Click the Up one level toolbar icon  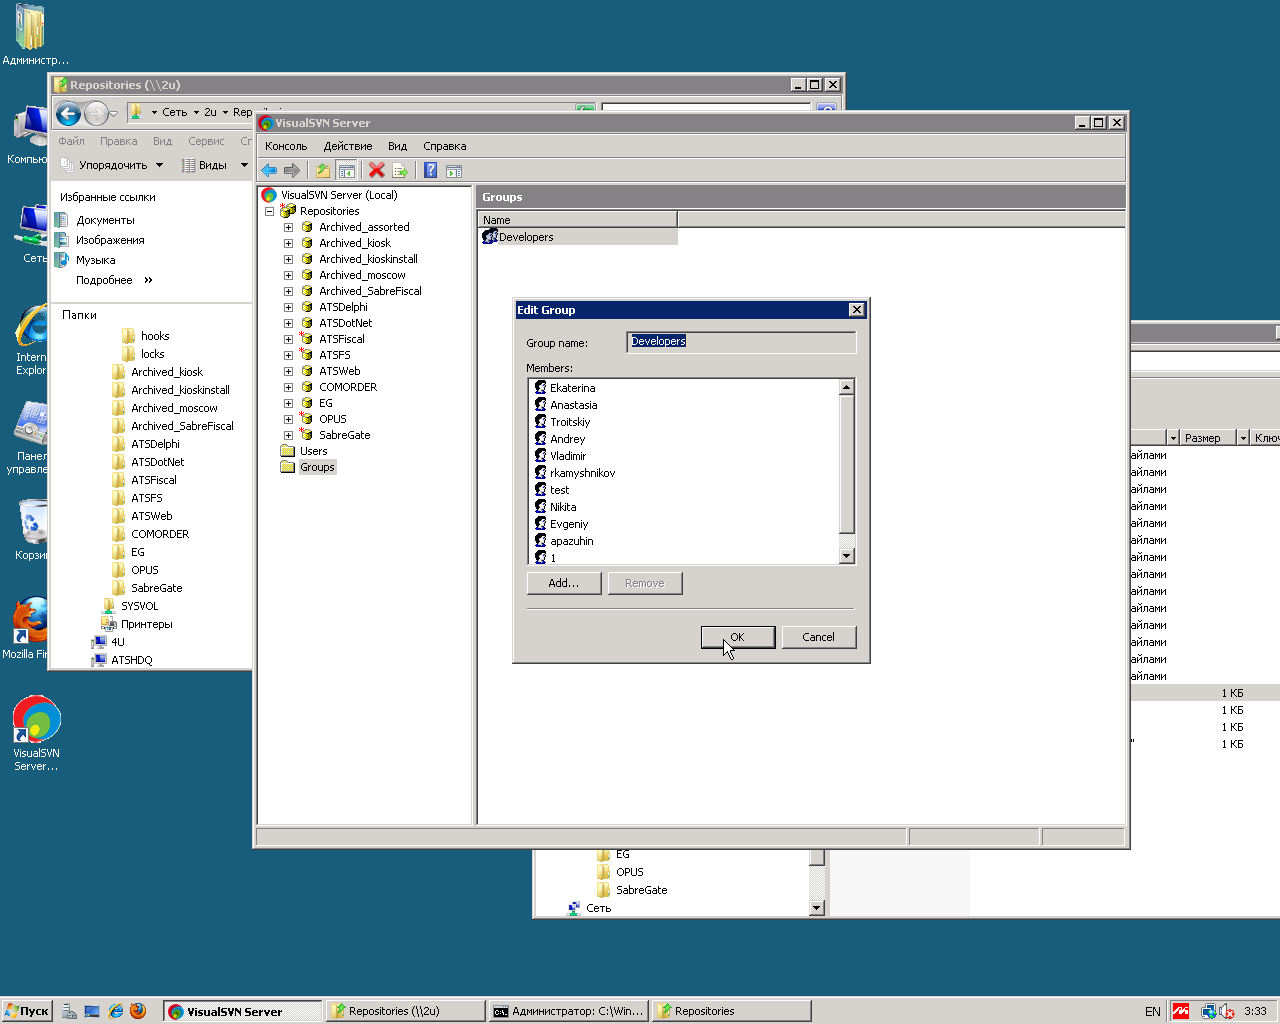(x=322, y=170)
